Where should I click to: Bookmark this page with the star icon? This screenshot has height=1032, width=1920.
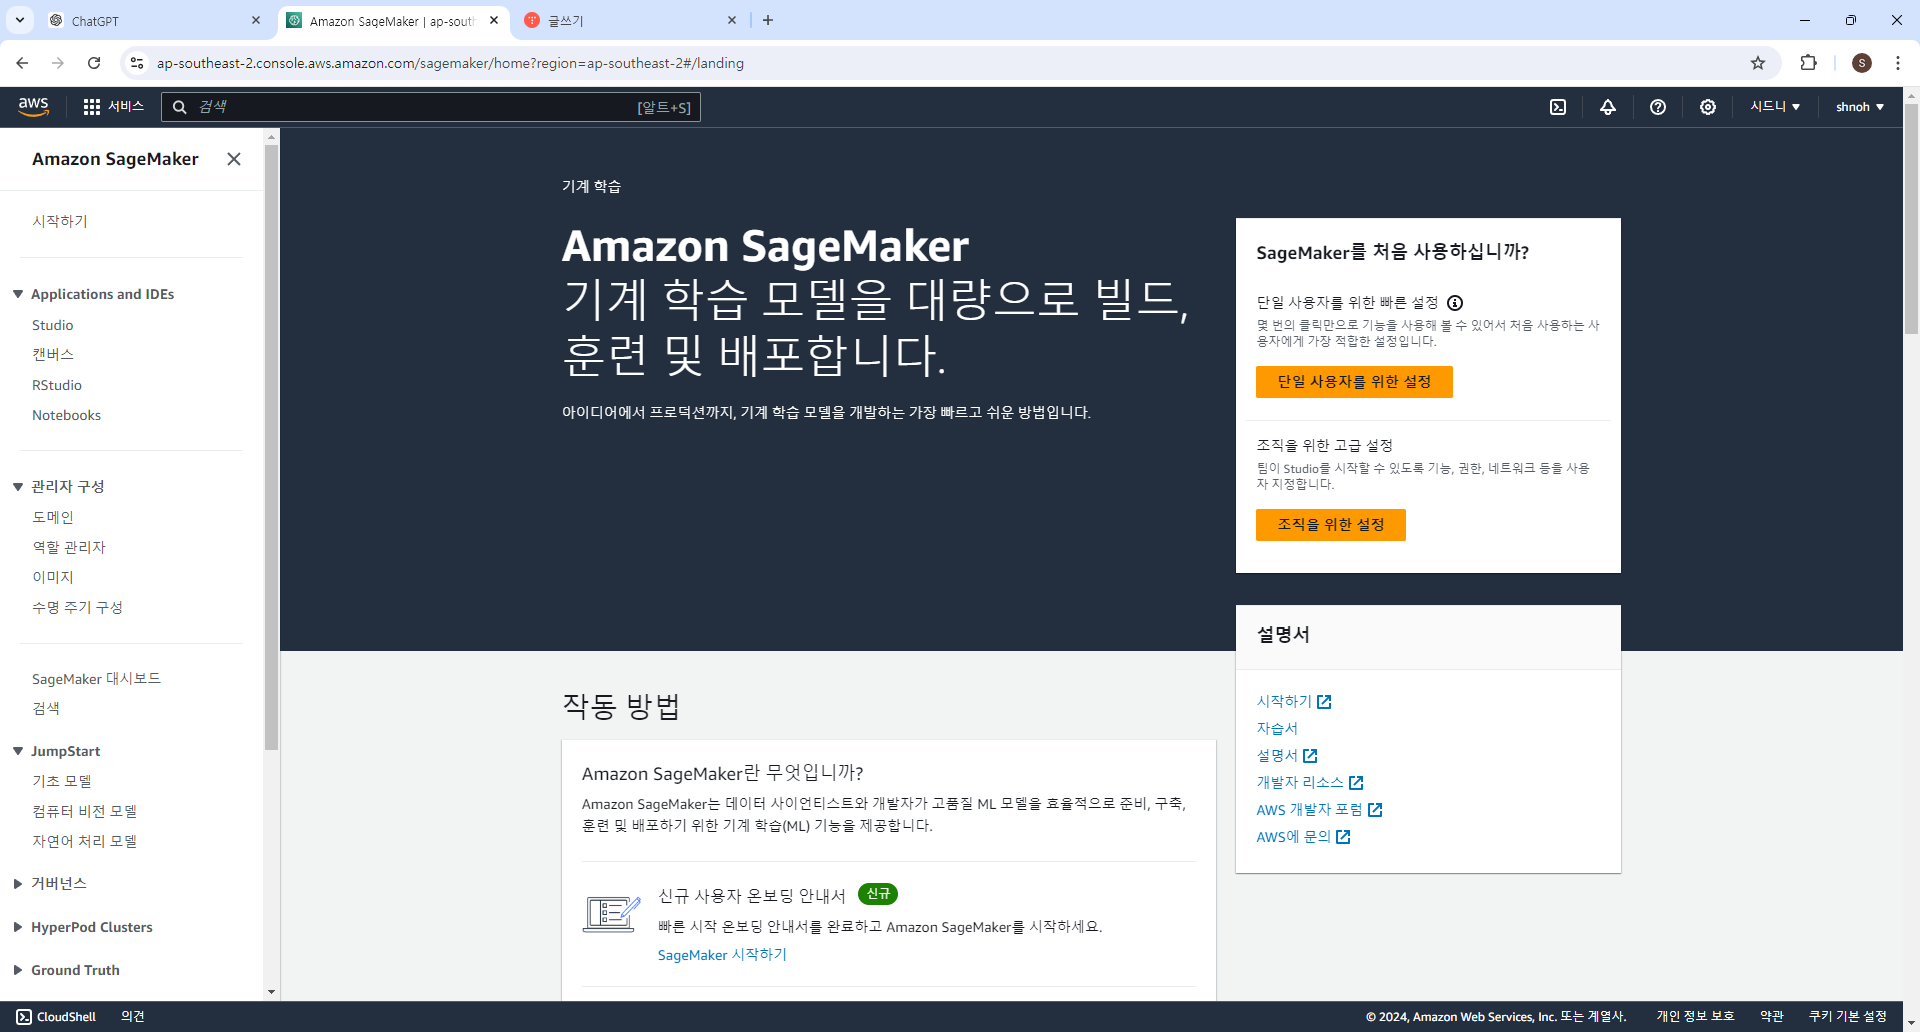pos(1758,63)
